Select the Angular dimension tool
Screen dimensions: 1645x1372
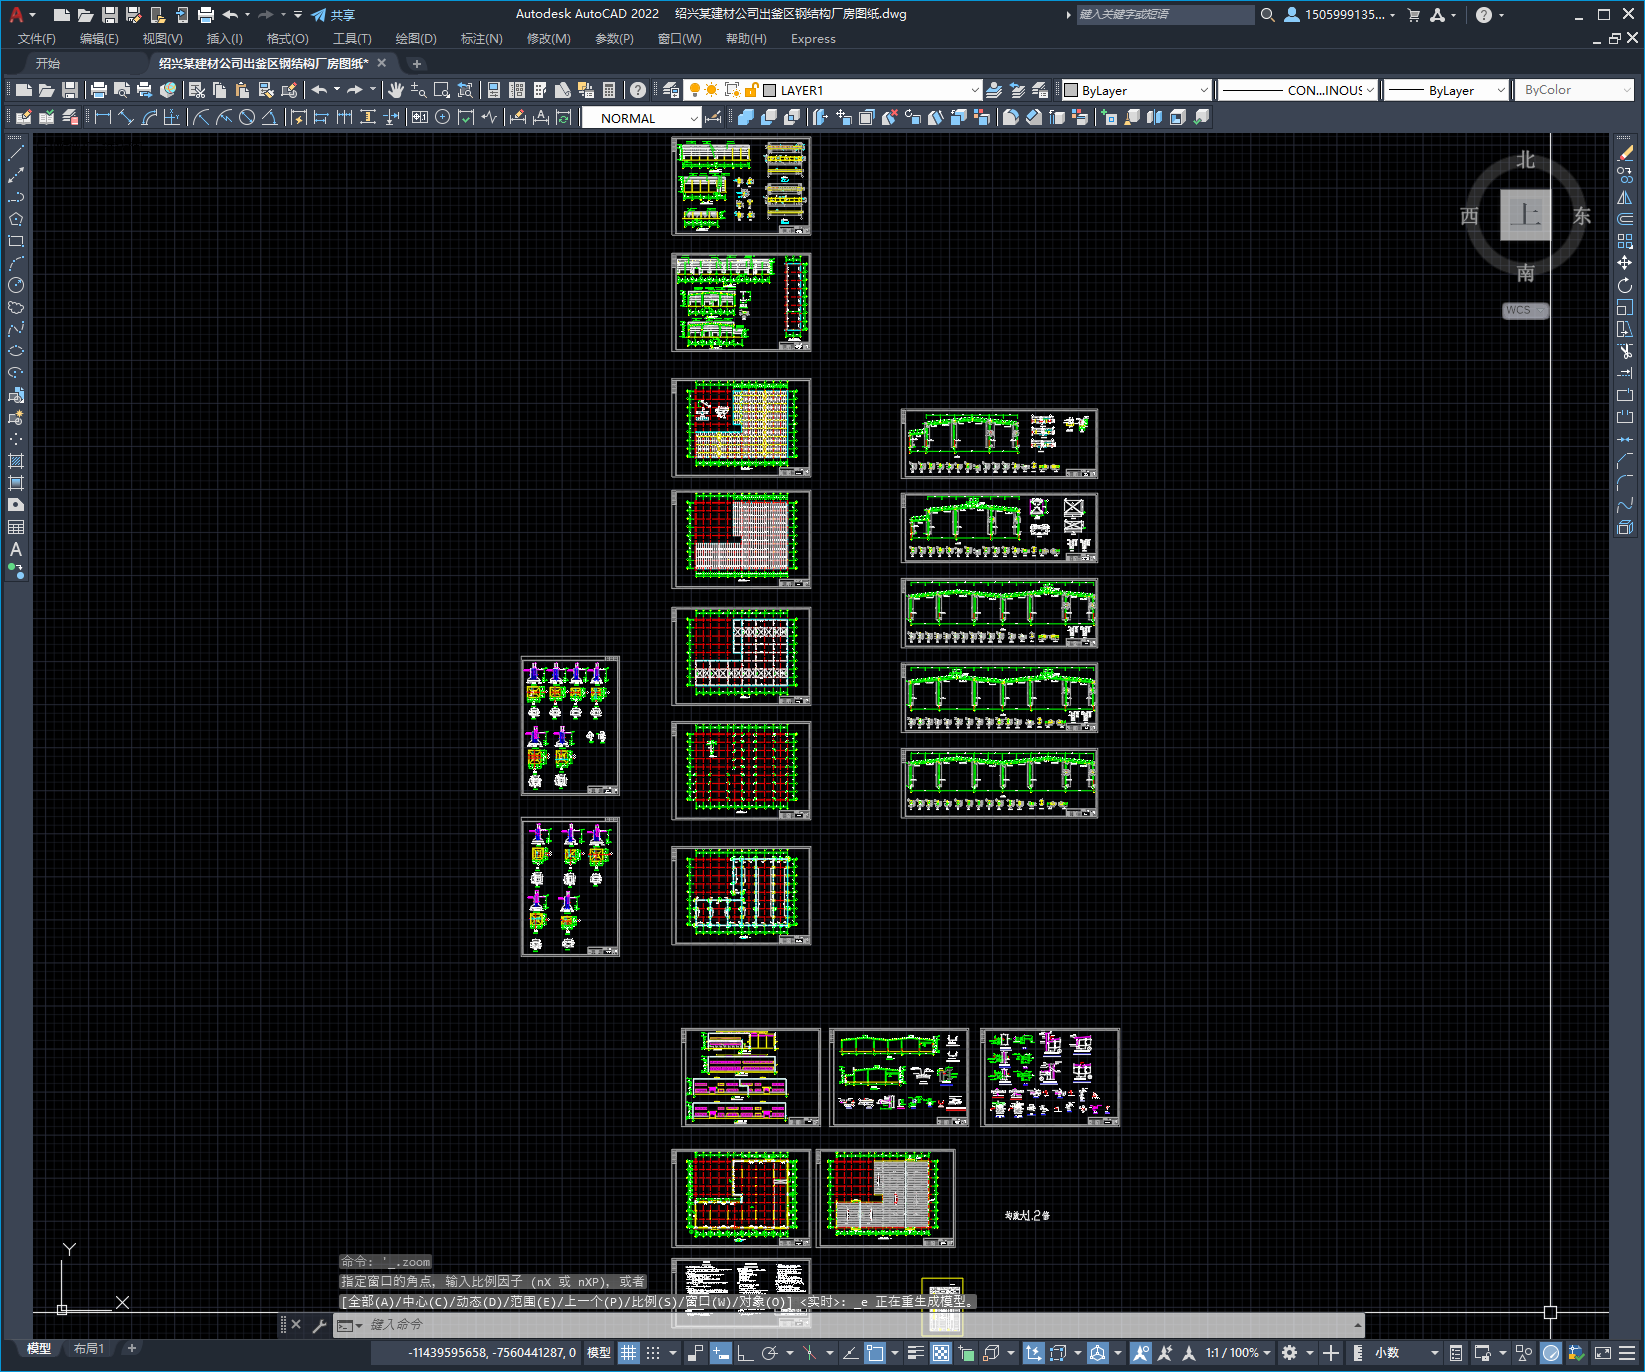[x=269, y=117]
